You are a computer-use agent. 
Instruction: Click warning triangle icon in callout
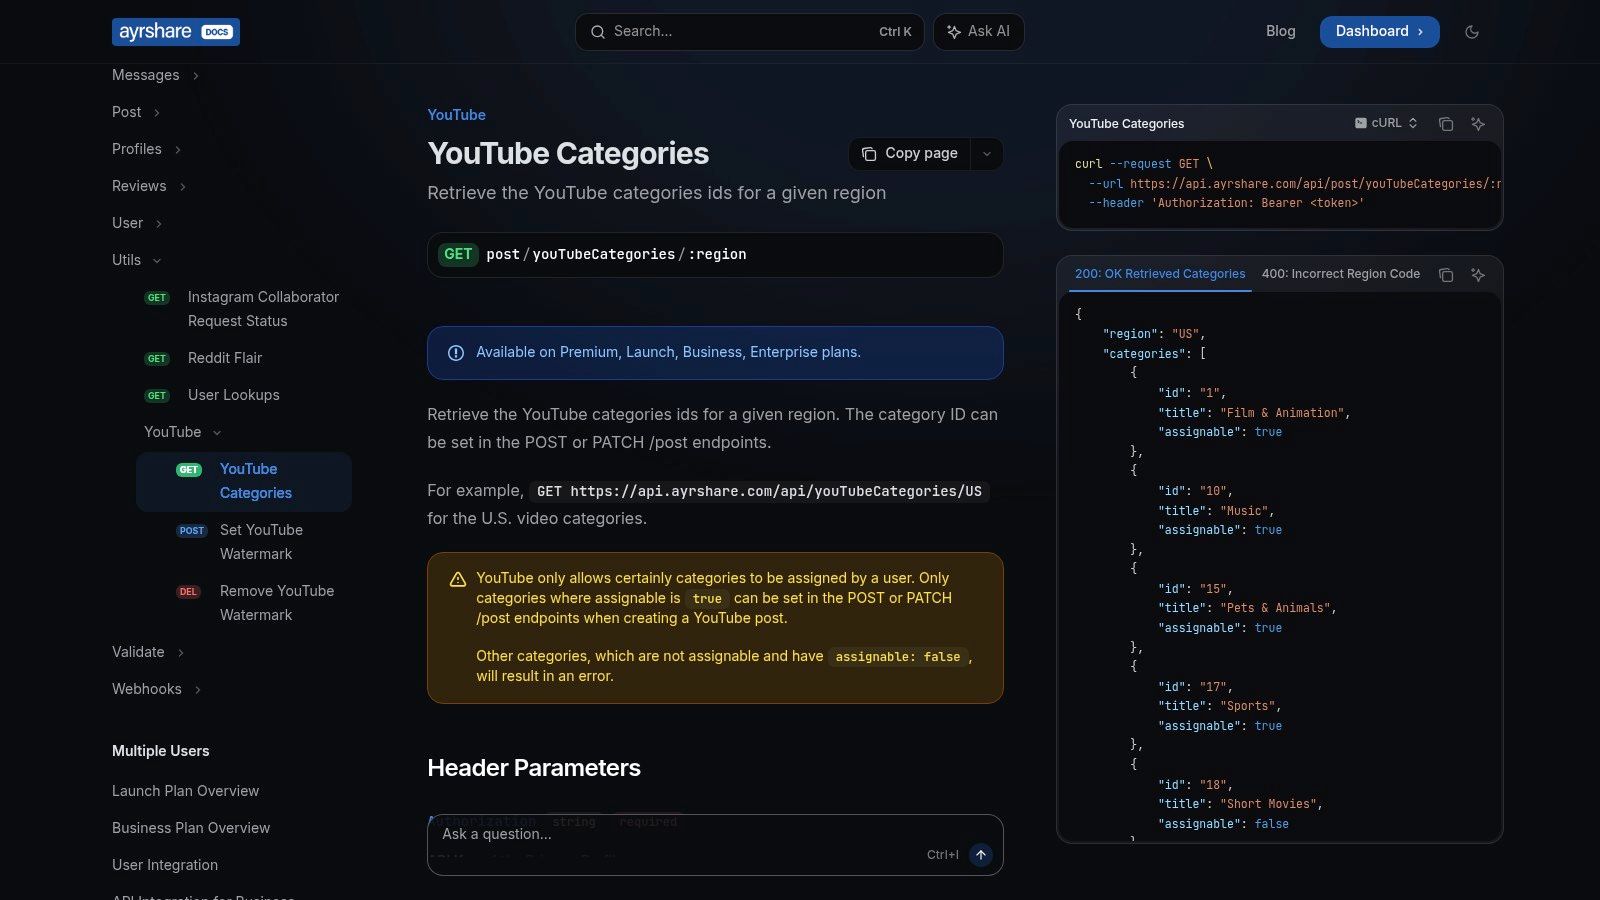[458, 580]
